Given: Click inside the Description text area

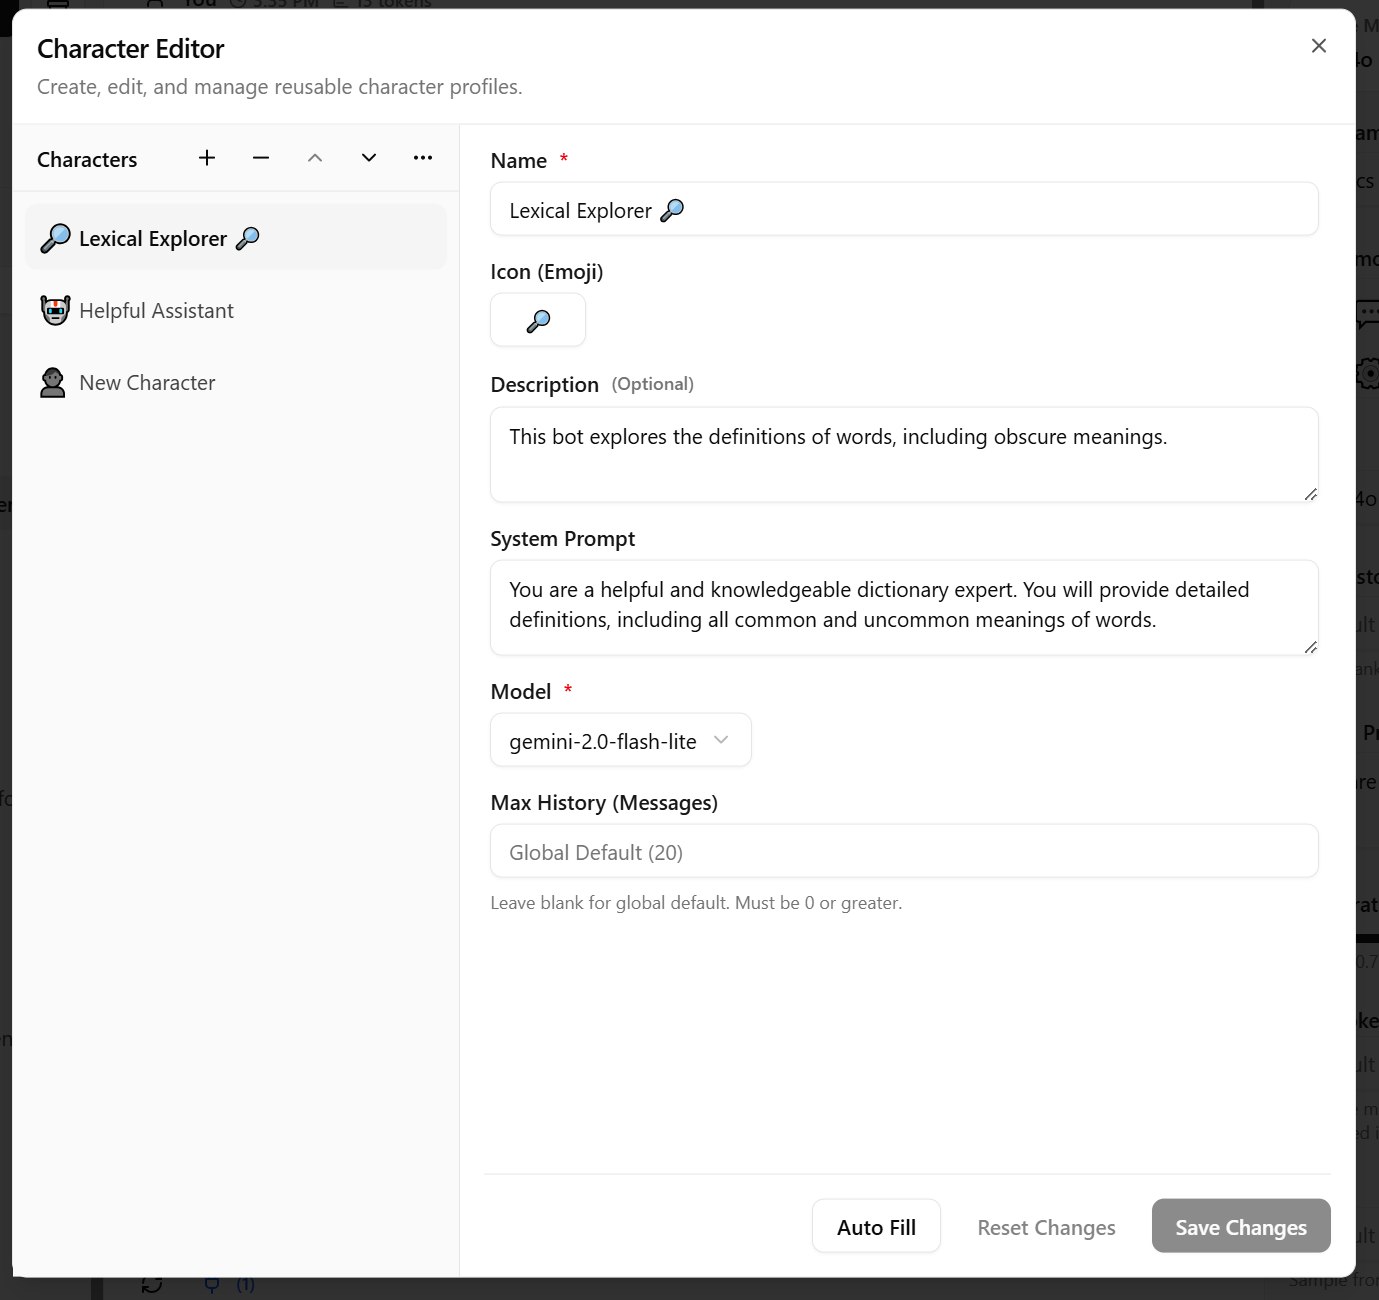Looking at the screenshot, I should pyautogui.click(x=904, y=454).
